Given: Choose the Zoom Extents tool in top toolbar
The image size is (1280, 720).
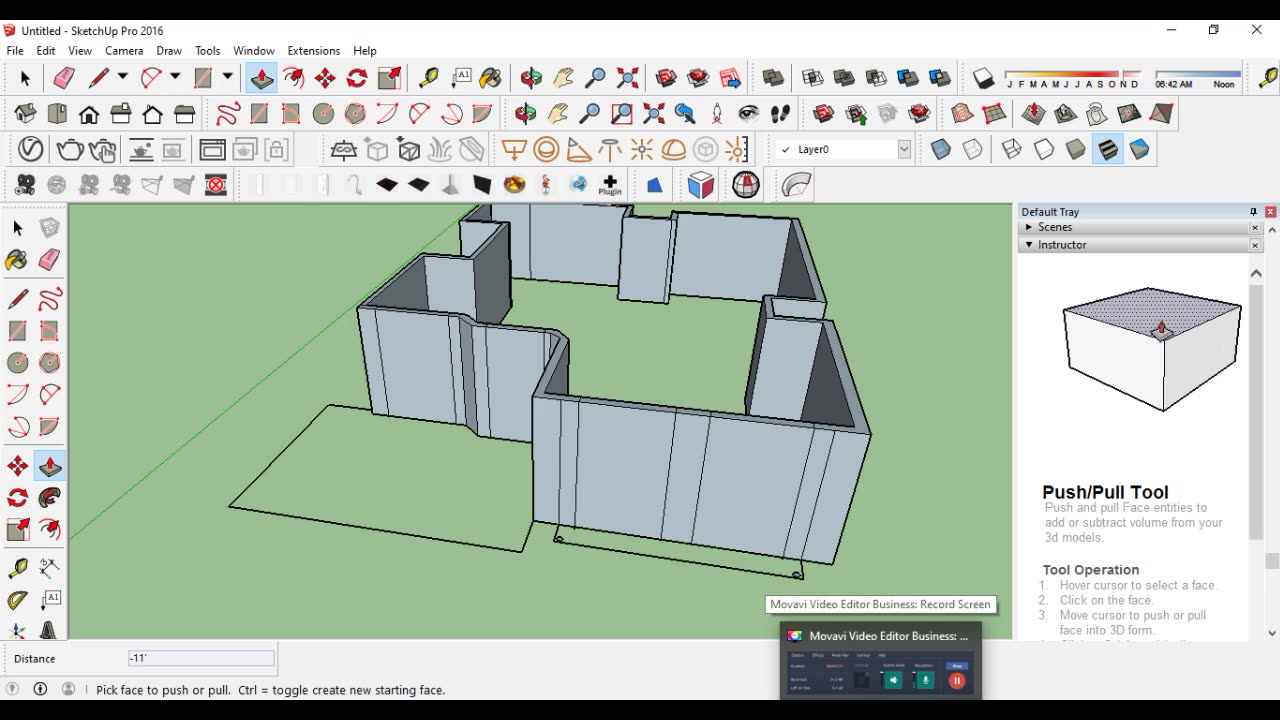Looking at the screenshot, I should [627, 78].
